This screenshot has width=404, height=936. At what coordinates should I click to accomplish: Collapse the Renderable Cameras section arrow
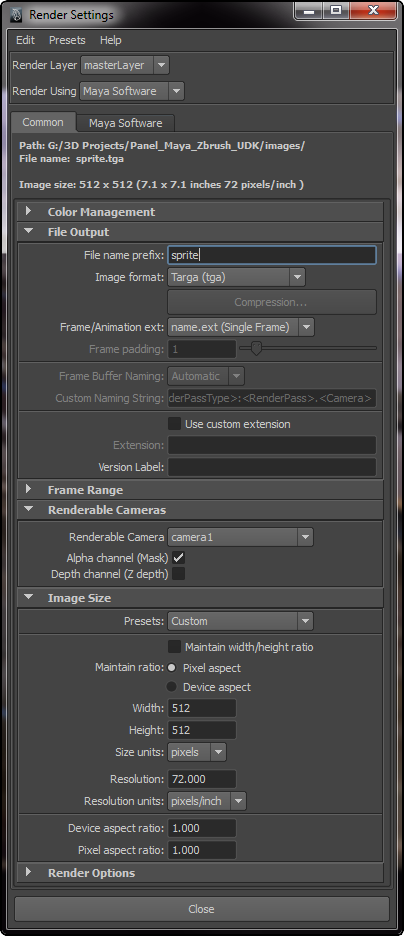28,510
